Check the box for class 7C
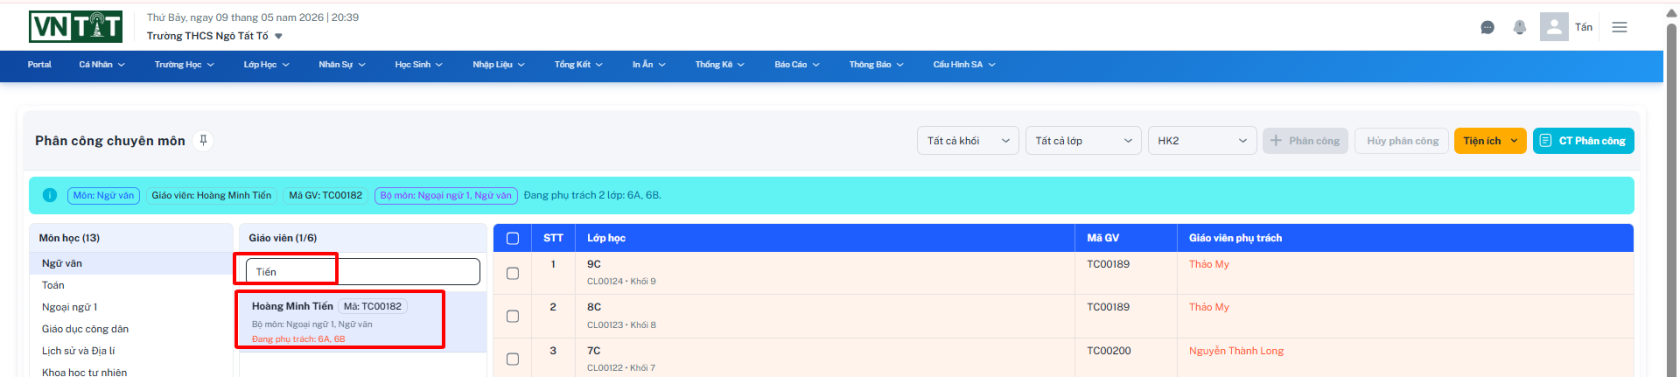The width and height of the screenshot is (1680, 377). 513,359
